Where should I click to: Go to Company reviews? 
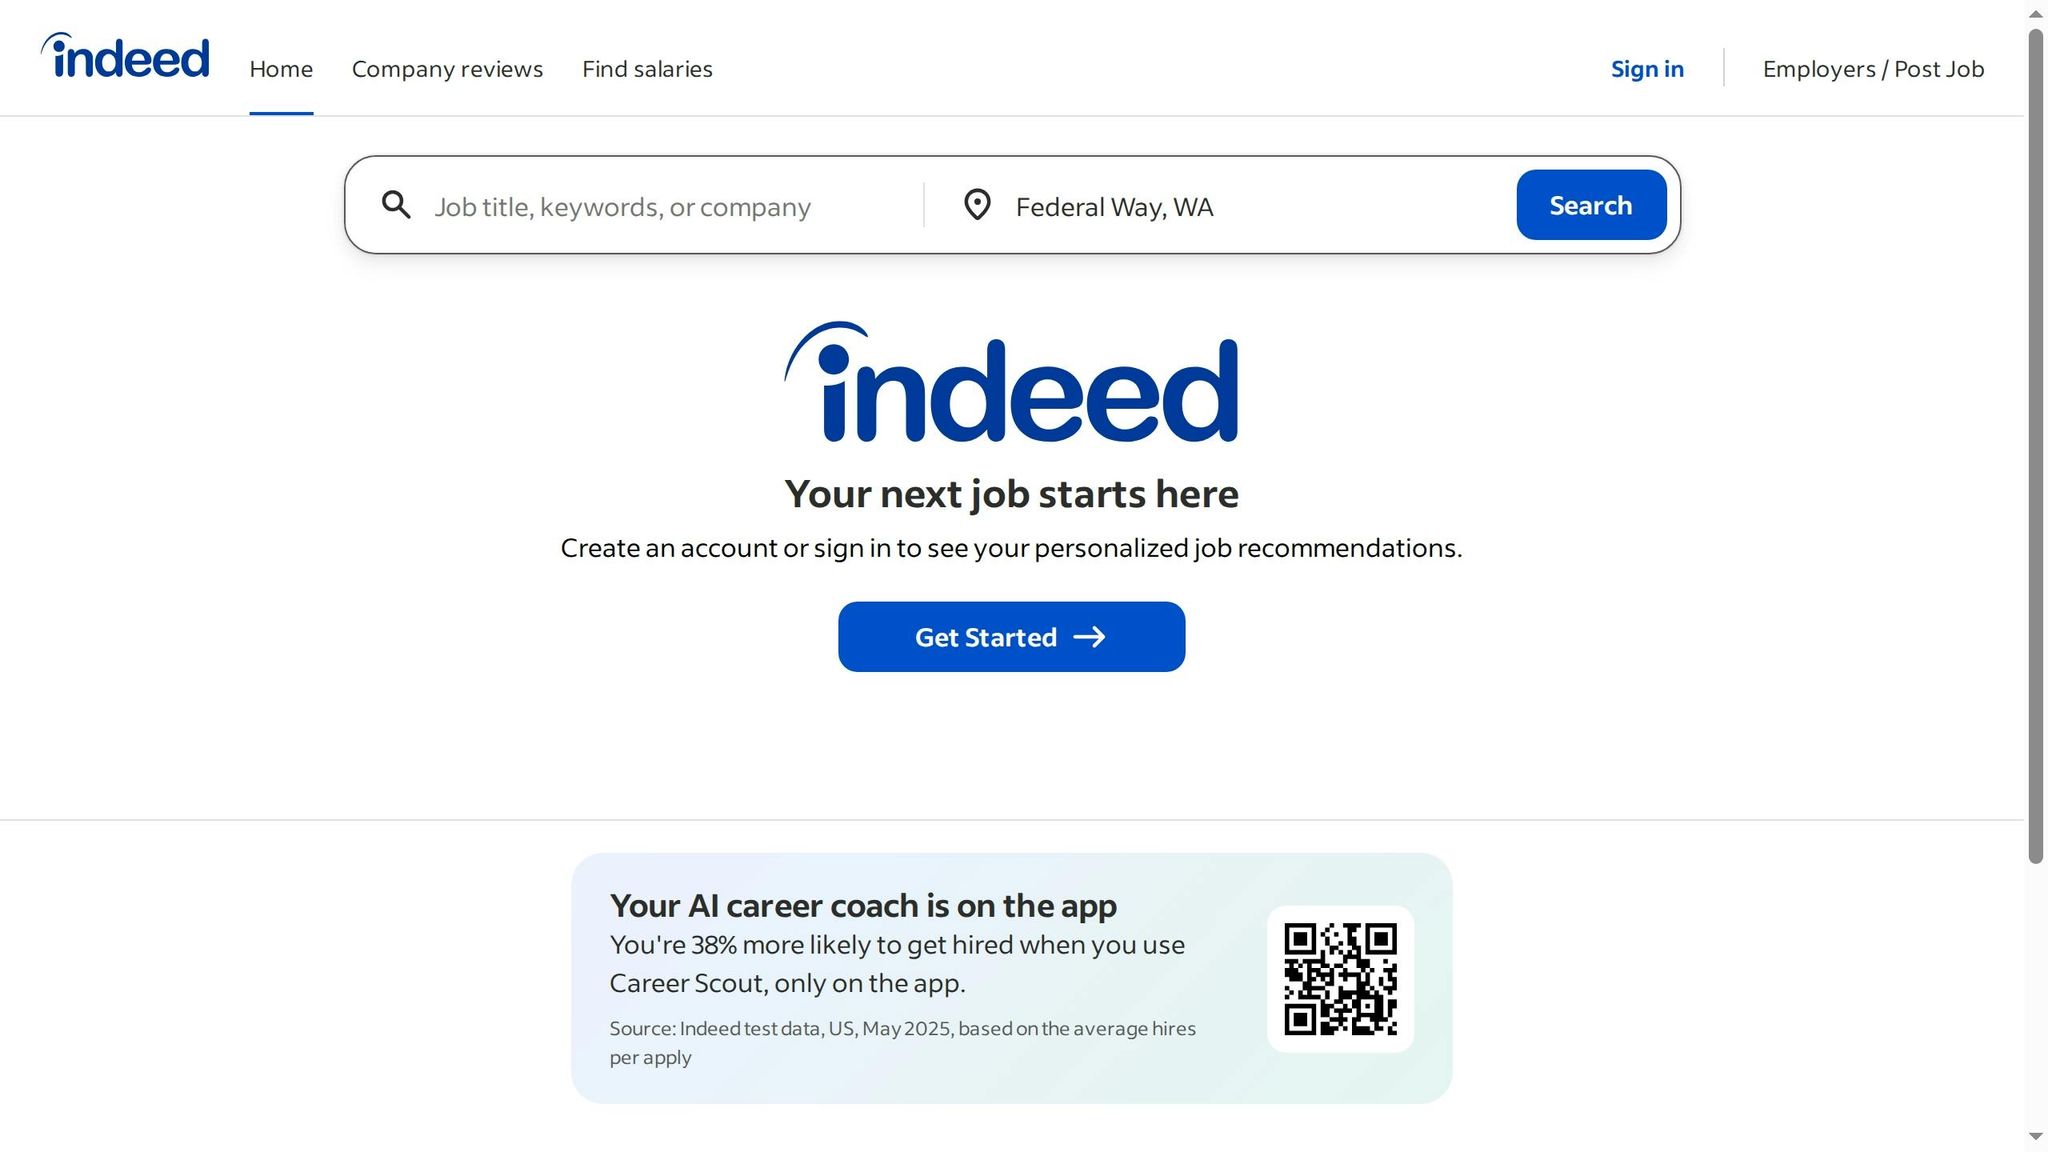[x=447, y=69]
